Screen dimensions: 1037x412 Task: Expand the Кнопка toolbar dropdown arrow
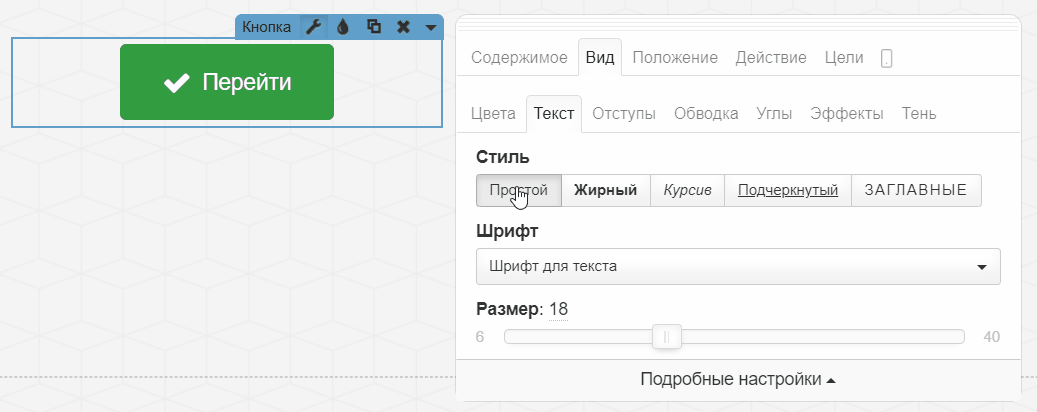tap(430, 27)
